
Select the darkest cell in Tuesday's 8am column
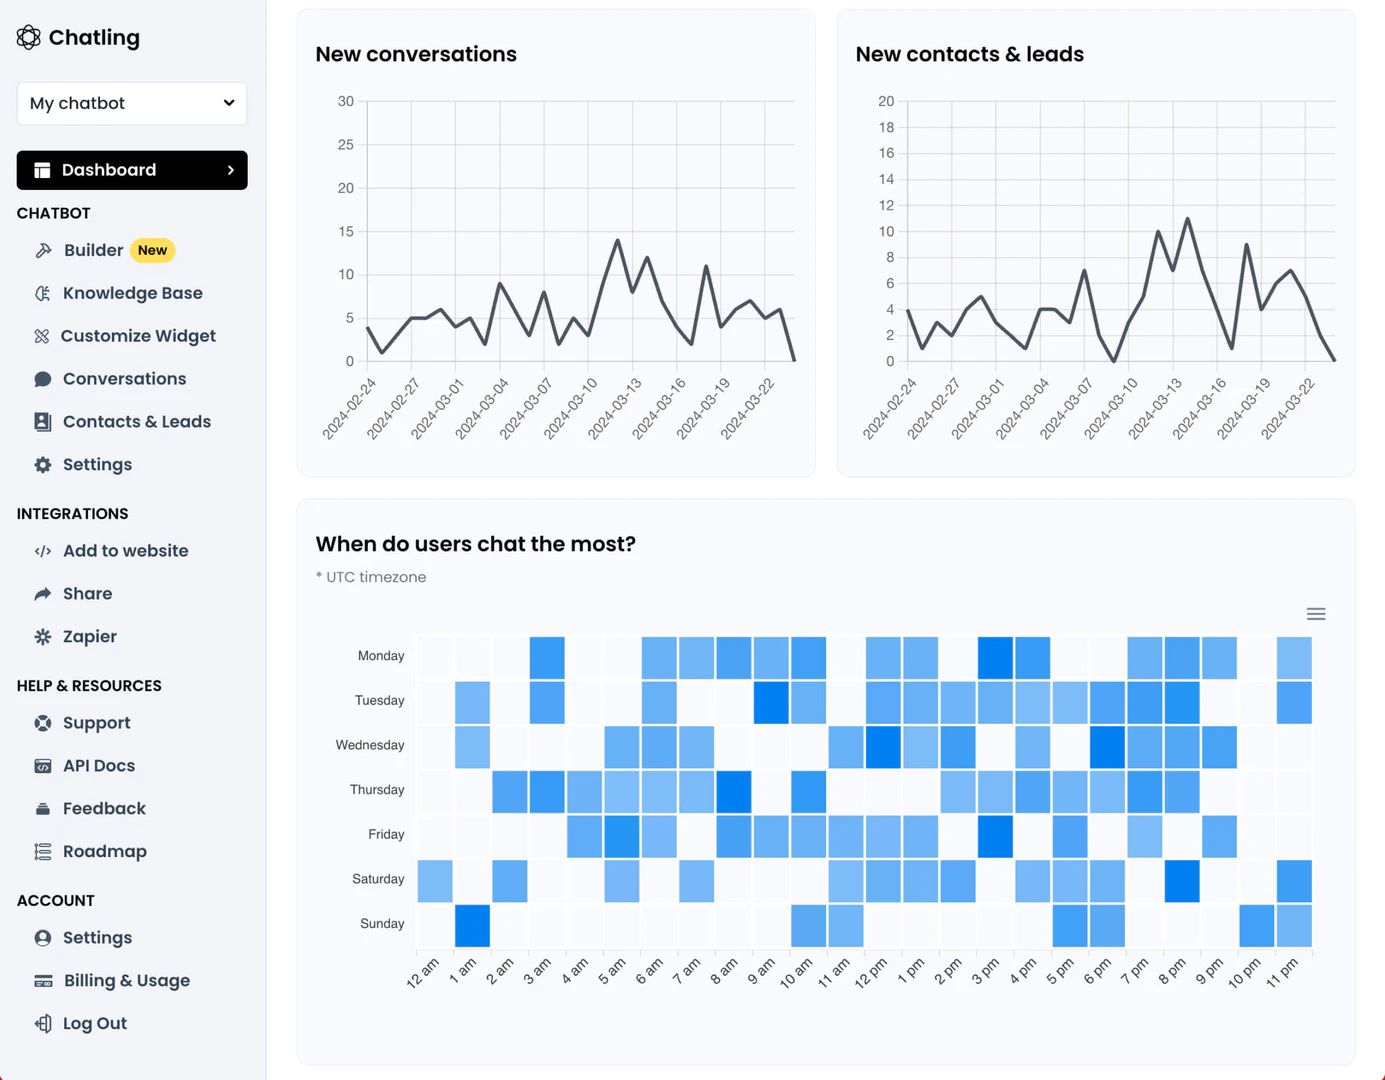click(772, 700)
